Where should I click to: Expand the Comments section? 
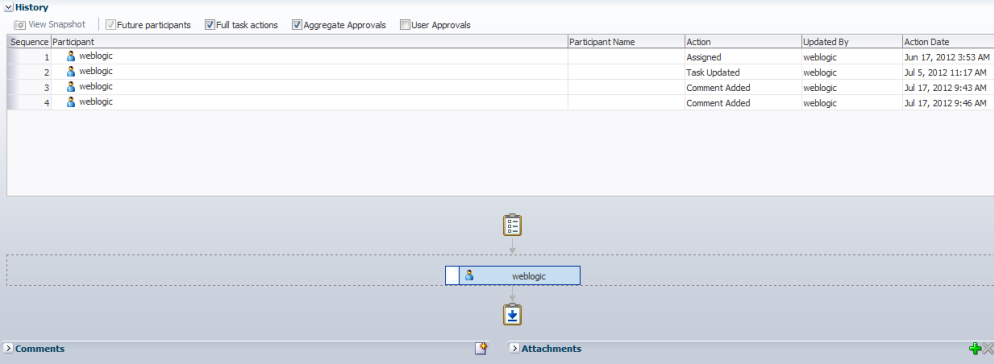[x=8, y=348]
